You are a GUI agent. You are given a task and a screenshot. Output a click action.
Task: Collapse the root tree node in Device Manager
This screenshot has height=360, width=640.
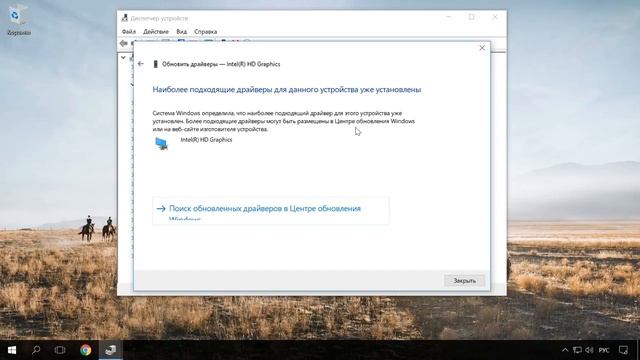point(123,58)
